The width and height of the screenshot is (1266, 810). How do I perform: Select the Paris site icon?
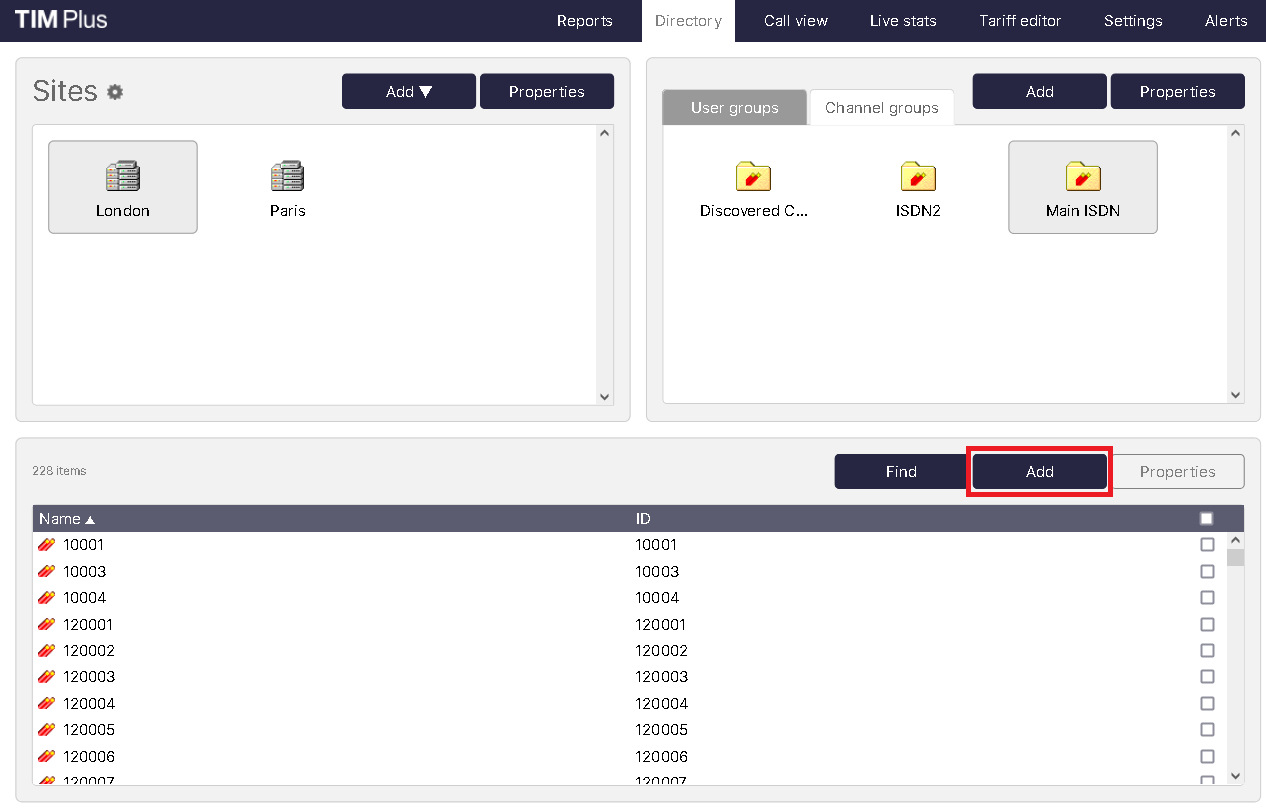point(287,177)
